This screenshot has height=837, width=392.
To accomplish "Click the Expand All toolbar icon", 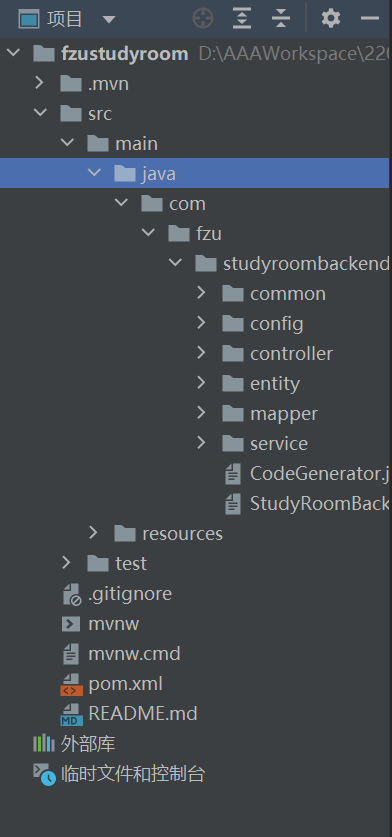I will tap(242, 19).
